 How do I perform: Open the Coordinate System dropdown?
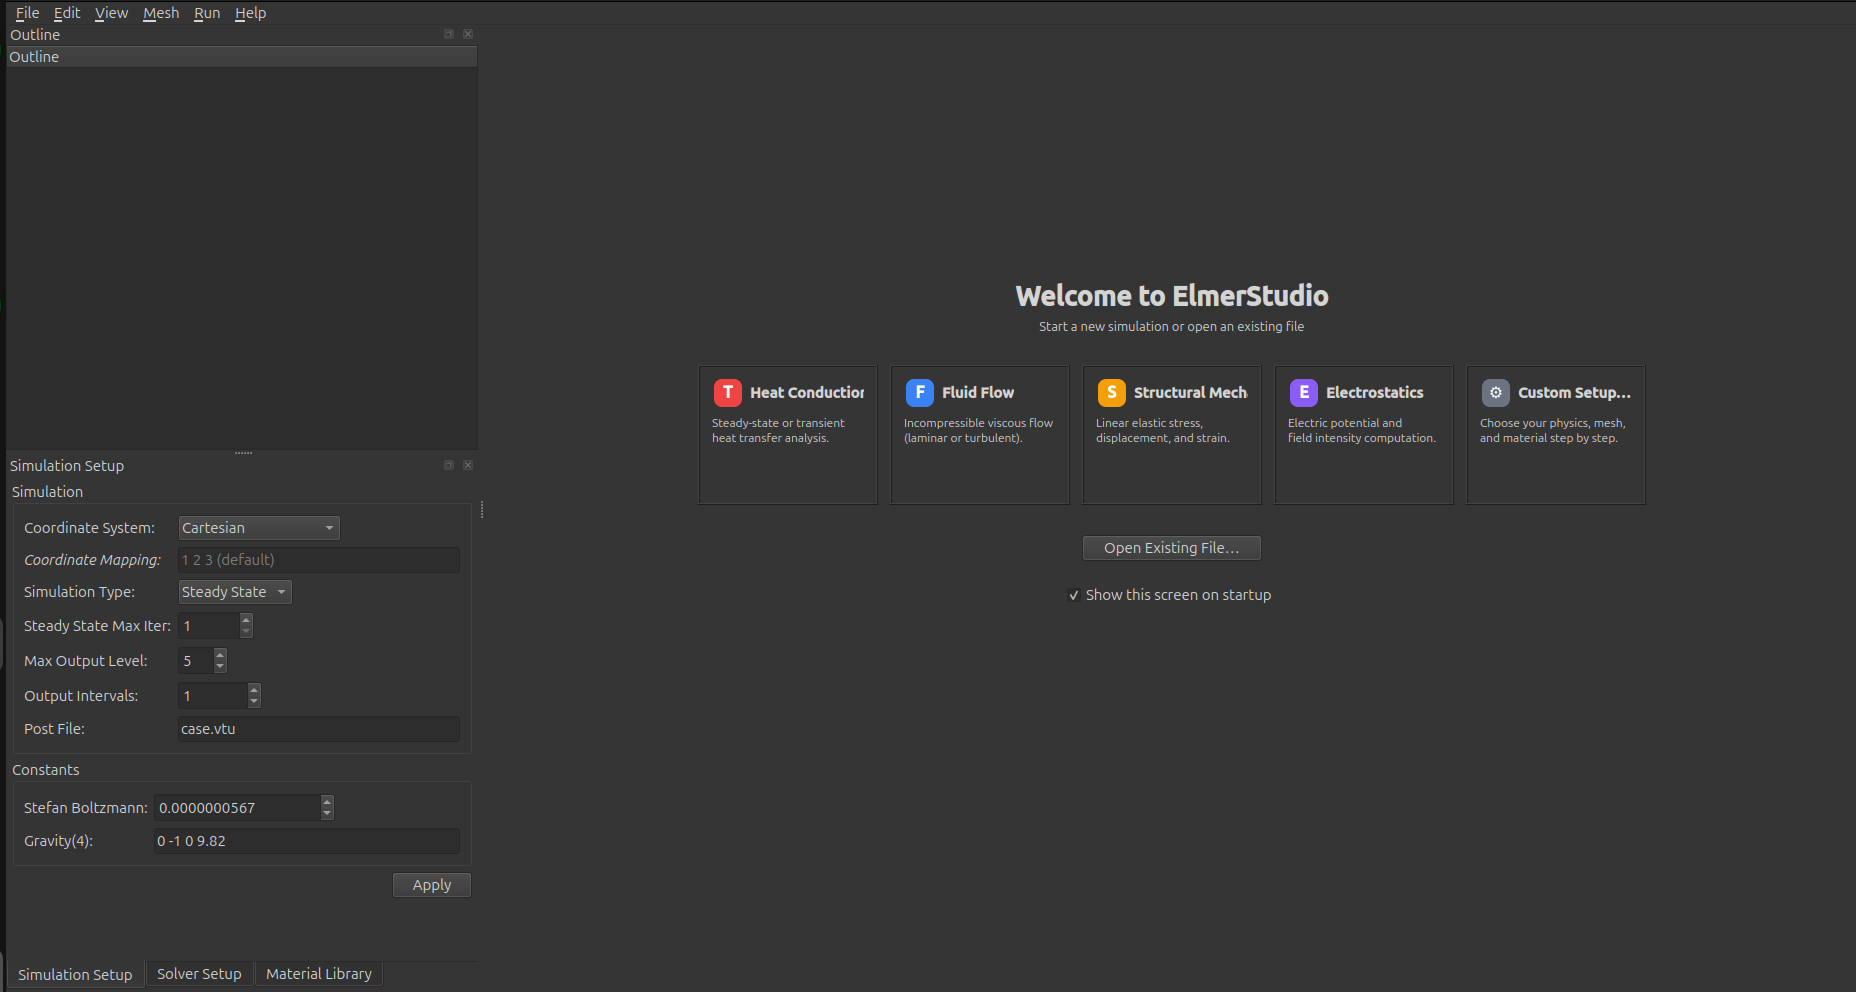[x=259, y=528]
